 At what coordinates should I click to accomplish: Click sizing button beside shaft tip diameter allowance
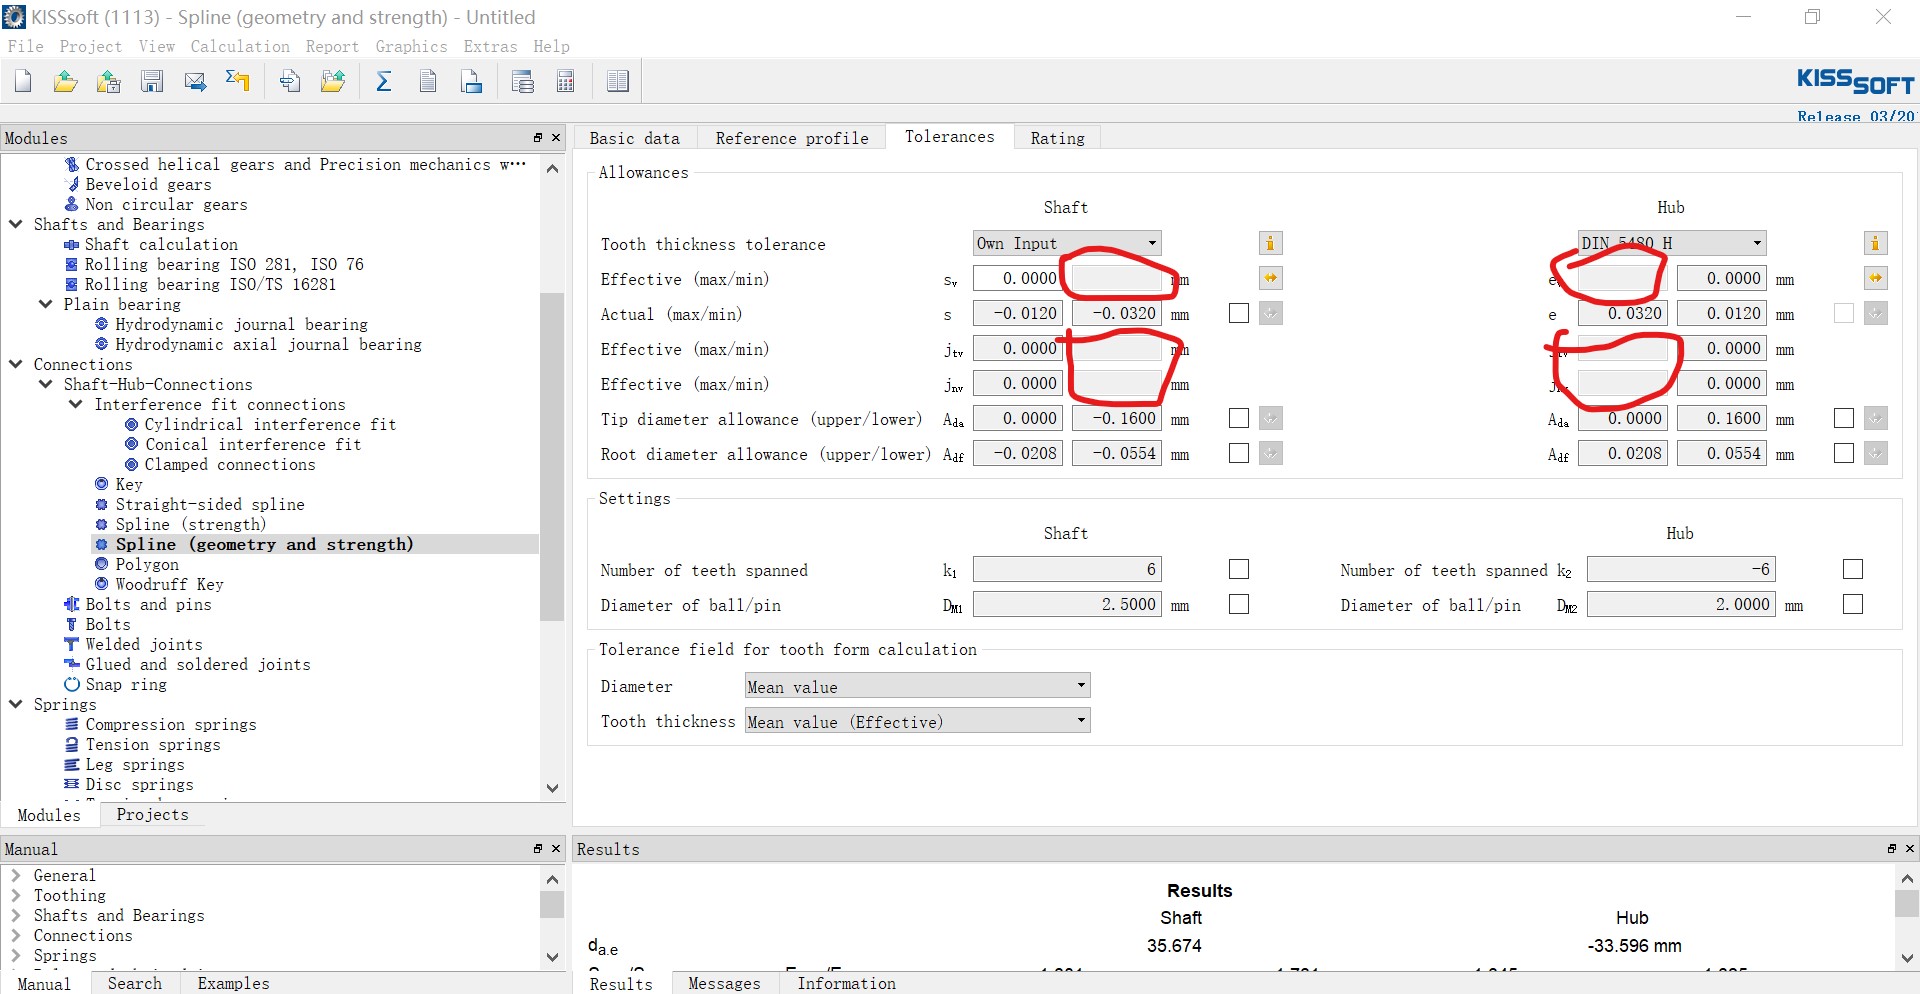coord(1270,418)
